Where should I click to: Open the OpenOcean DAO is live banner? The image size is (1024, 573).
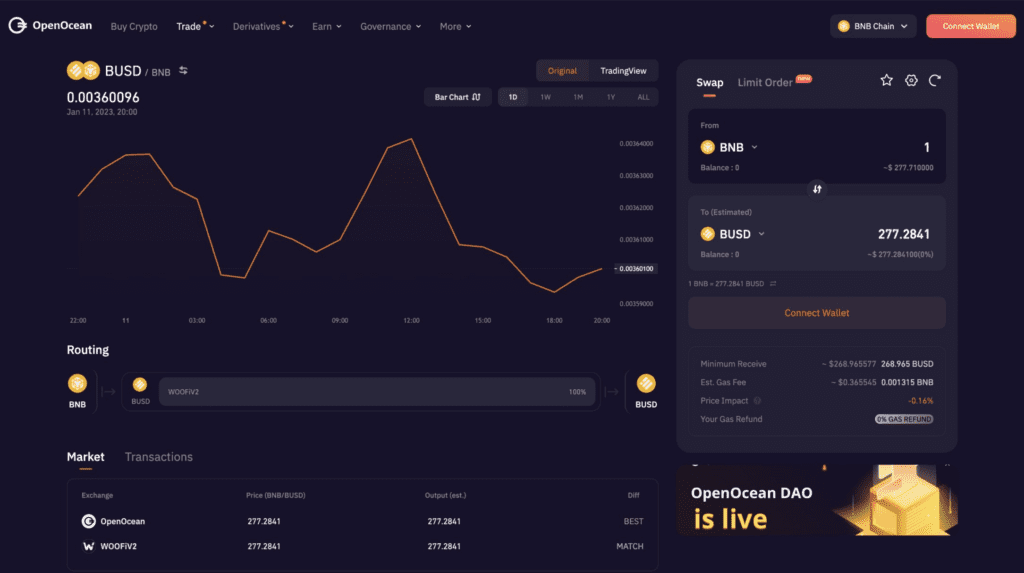(817, 500)
